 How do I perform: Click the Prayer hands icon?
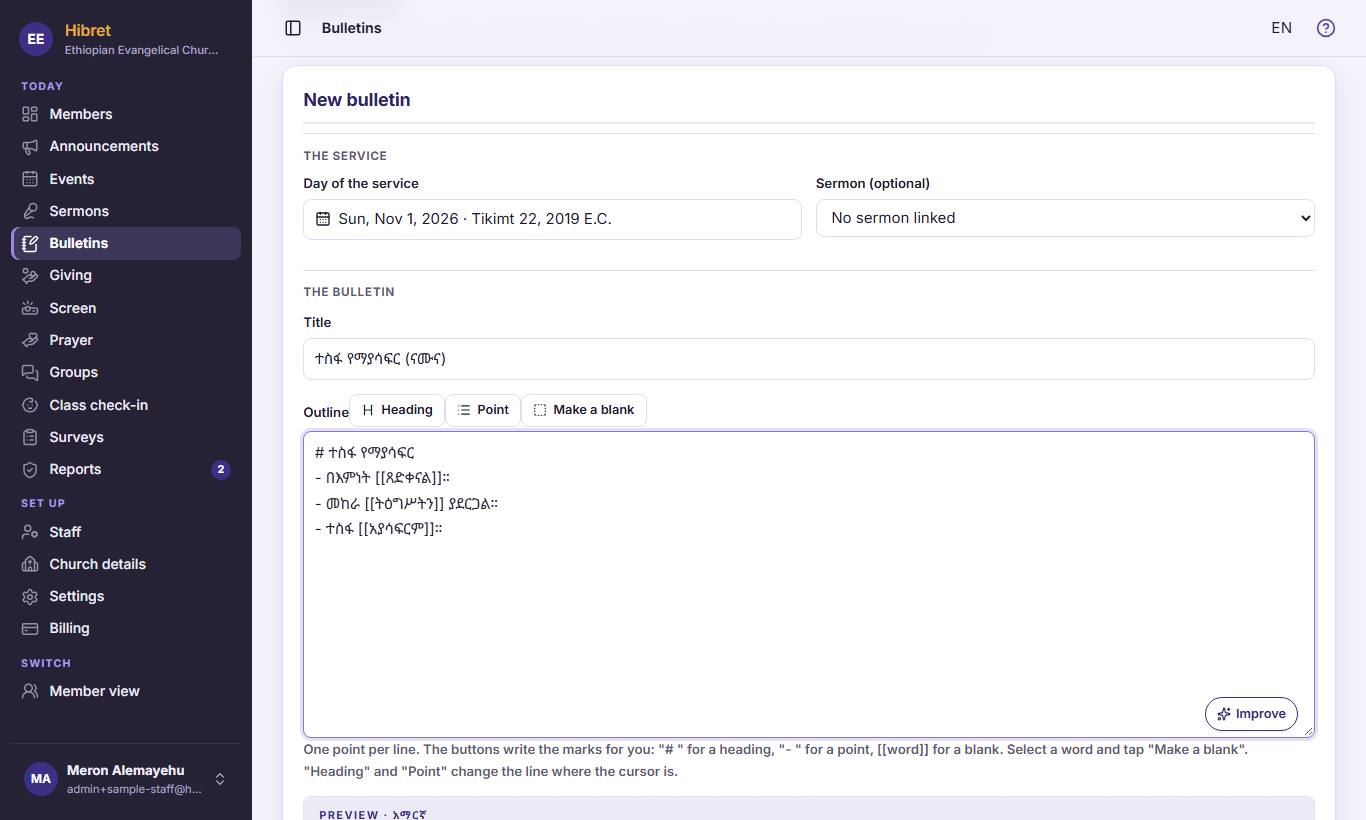pos(30,340)
